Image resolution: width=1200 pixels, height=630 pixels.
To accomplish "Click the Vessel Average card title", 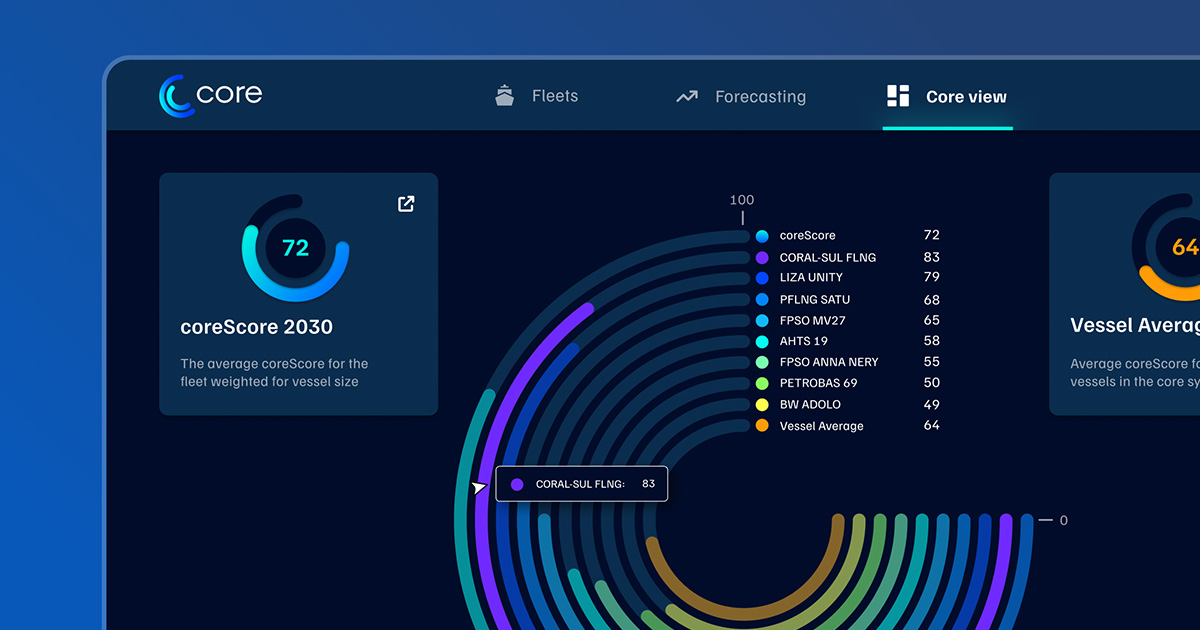I will pos(1135,326).
